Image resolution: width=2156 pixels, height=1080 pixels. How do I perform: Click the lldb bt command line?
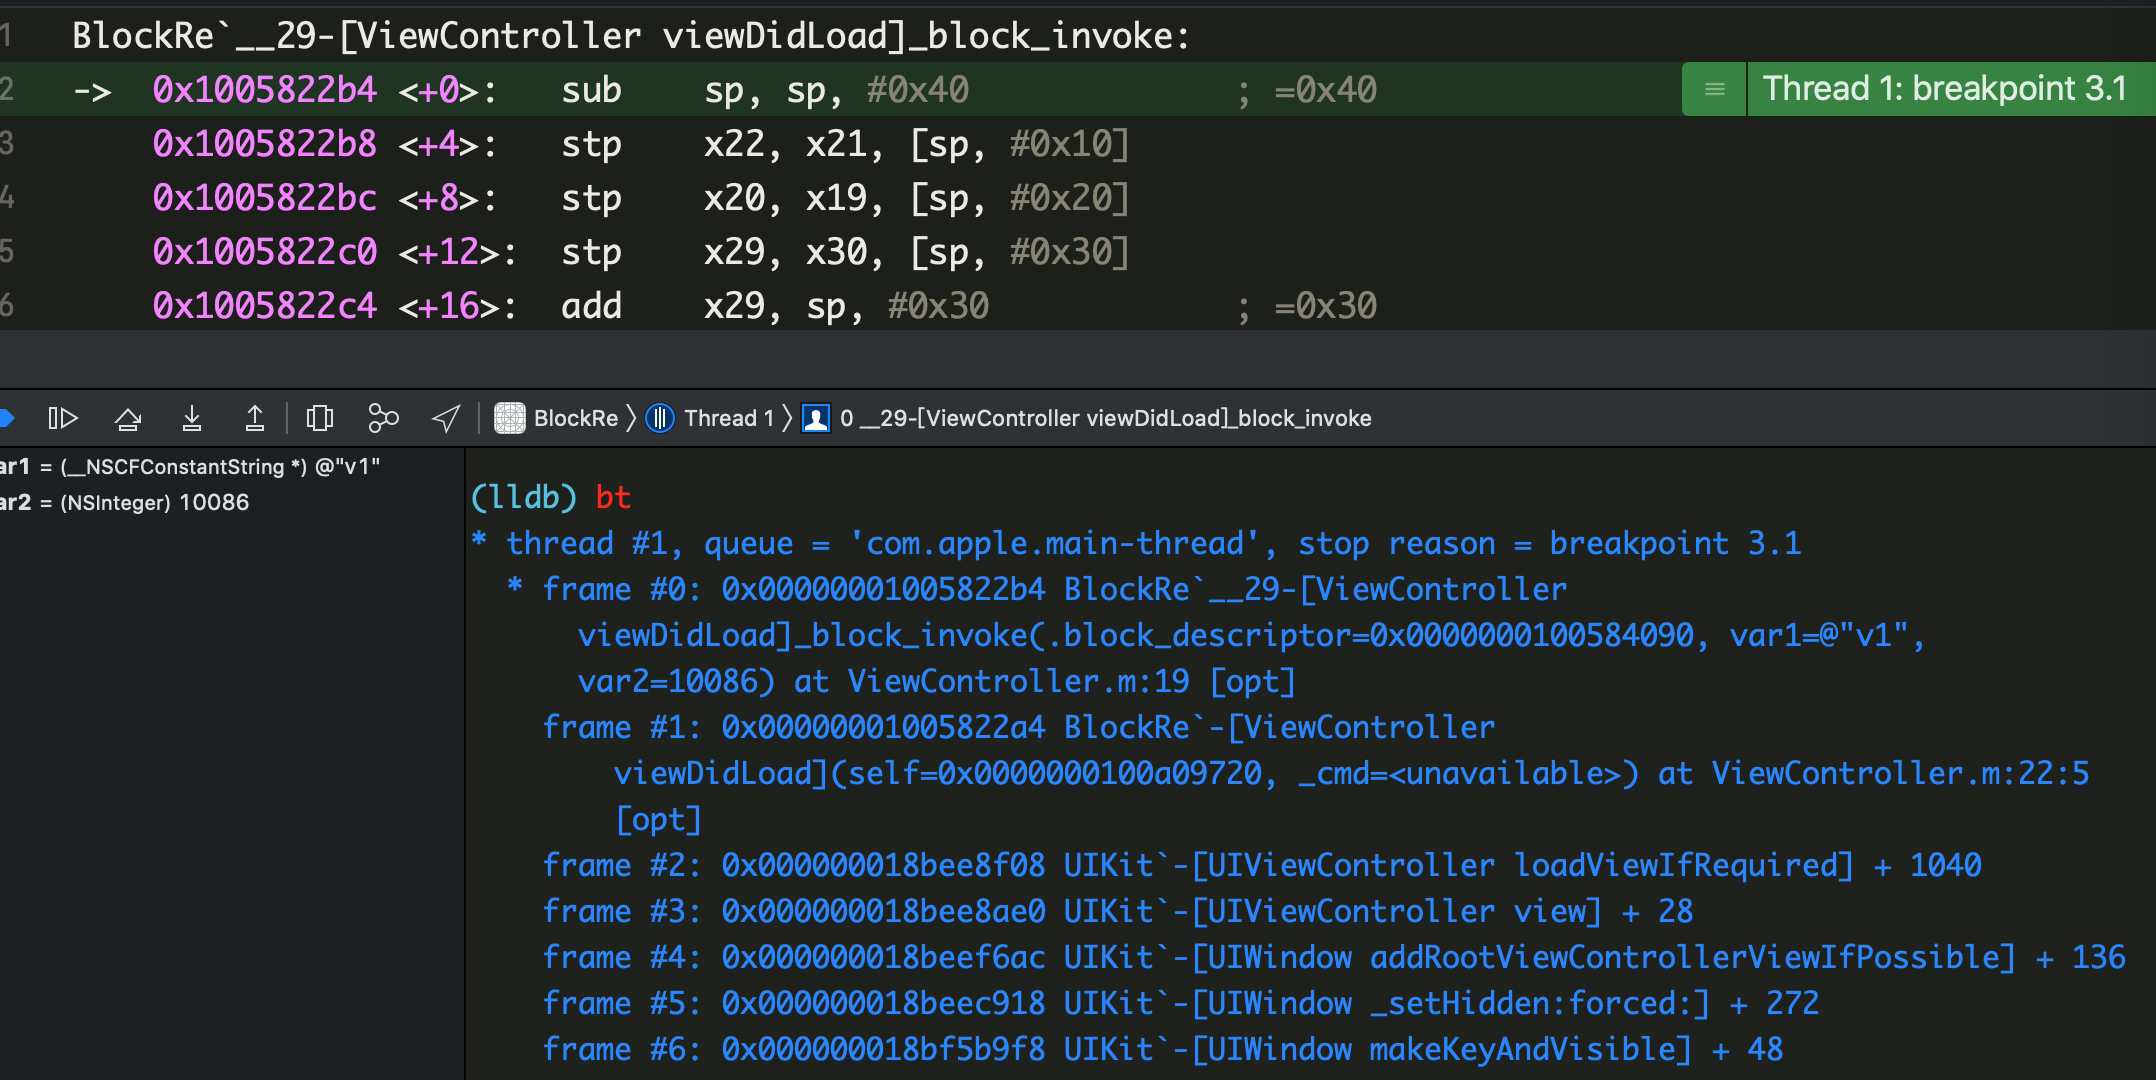click(x=550, y=497)
